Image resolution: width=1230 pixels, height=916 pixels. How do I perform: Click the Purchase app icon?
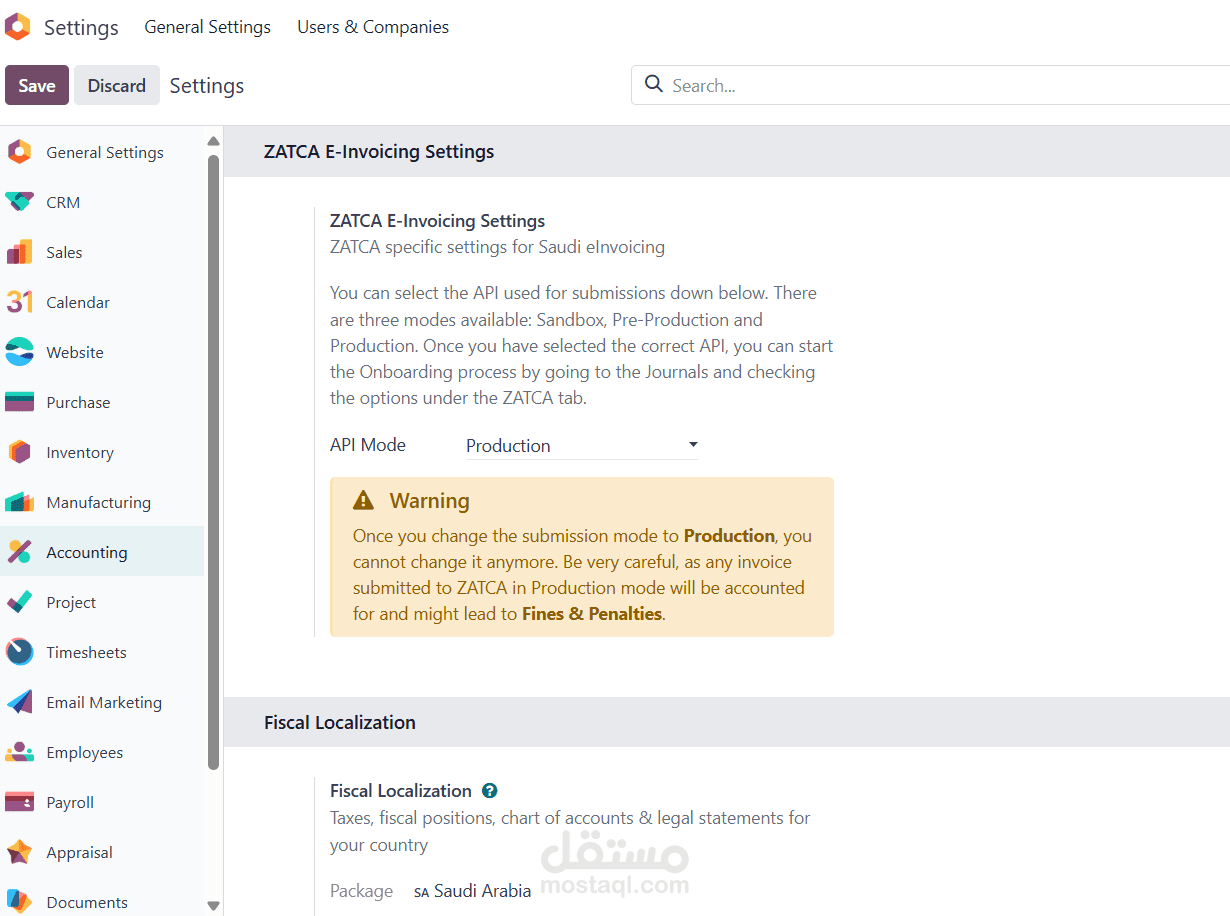19,402
